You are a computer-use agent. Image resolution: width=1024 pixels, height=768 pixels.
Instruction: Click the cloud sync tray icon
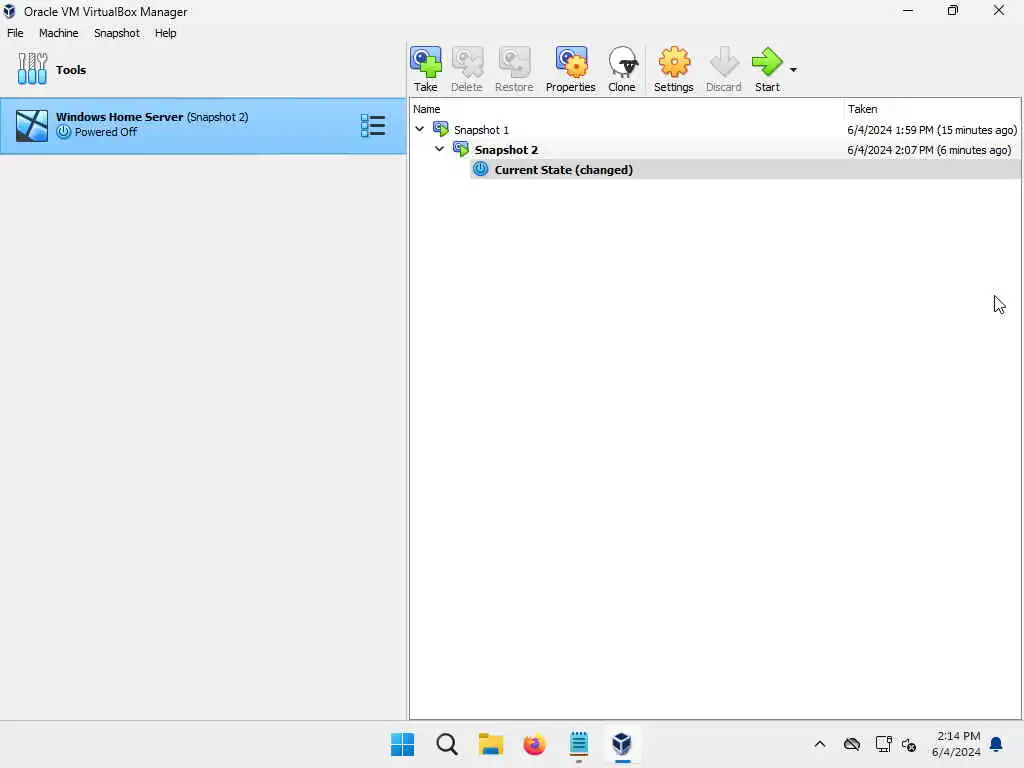click(x=852, y=744)
